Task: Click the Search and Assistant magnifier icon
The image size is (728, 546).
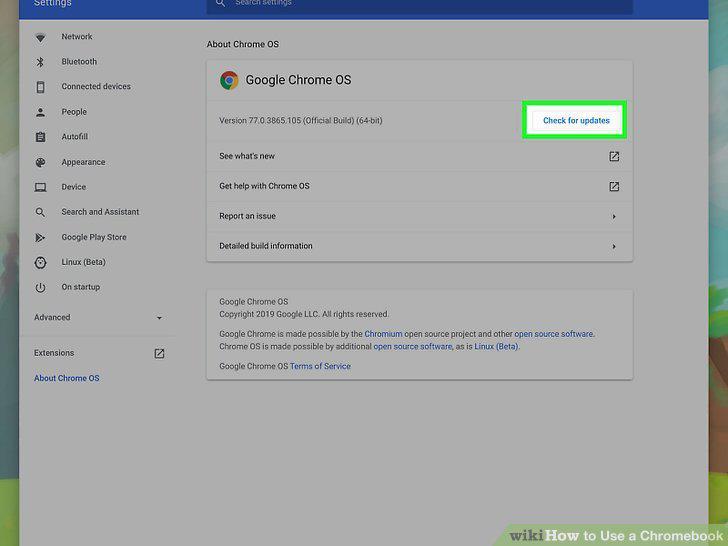Action: tap(40, 212)
